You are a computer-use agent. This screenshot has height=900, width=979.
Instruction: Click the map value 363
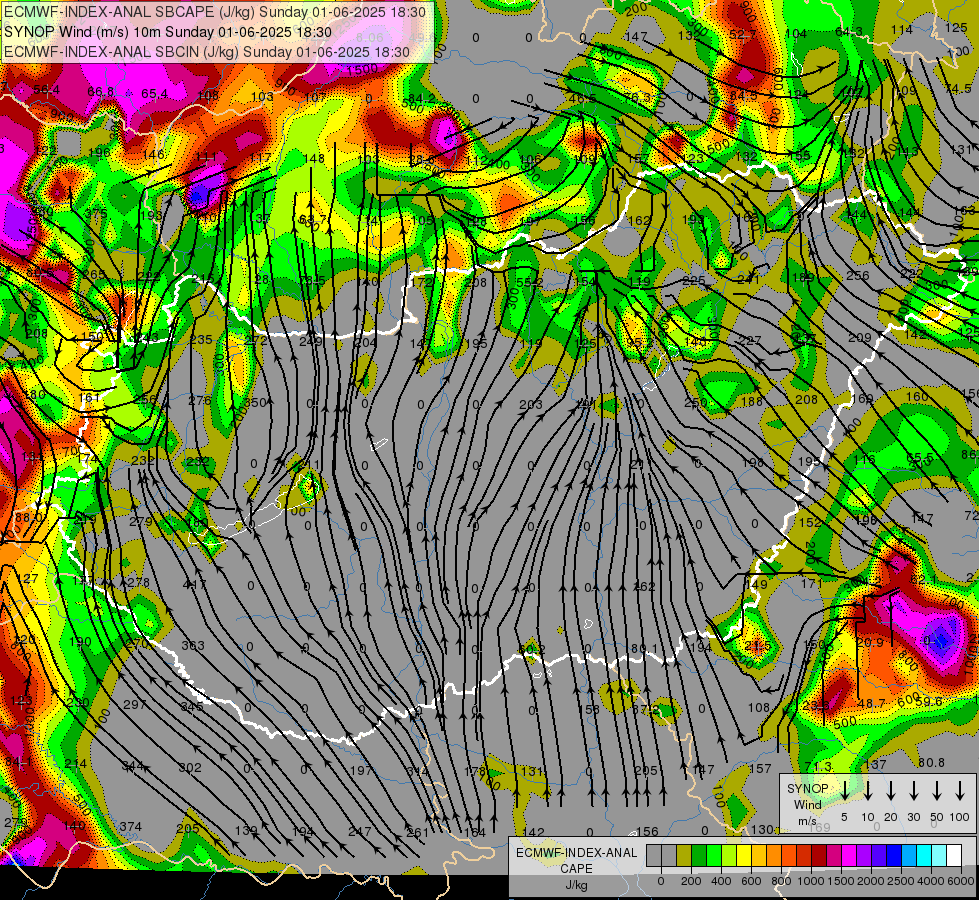point(192,645)
